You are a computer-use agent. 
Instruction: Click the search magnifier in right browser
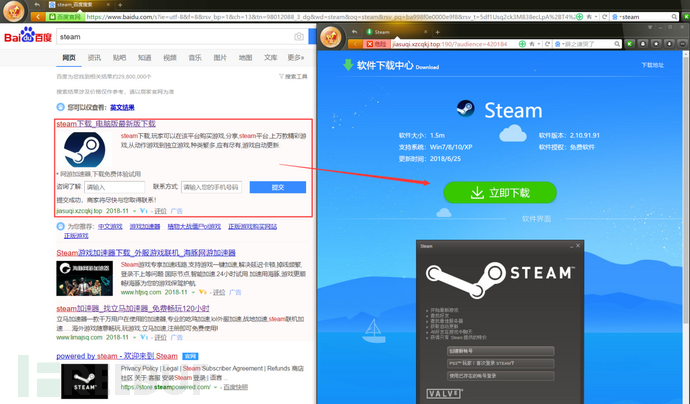(x=617, y=44)
